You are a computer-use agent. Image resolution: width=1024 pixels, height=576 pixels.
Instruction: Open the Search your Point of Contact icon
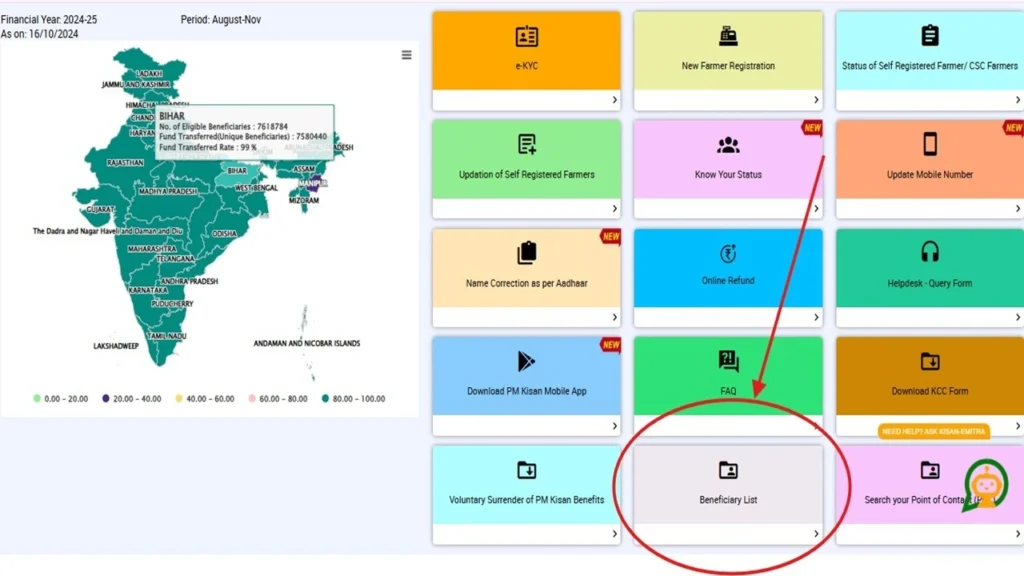point(930,470)
